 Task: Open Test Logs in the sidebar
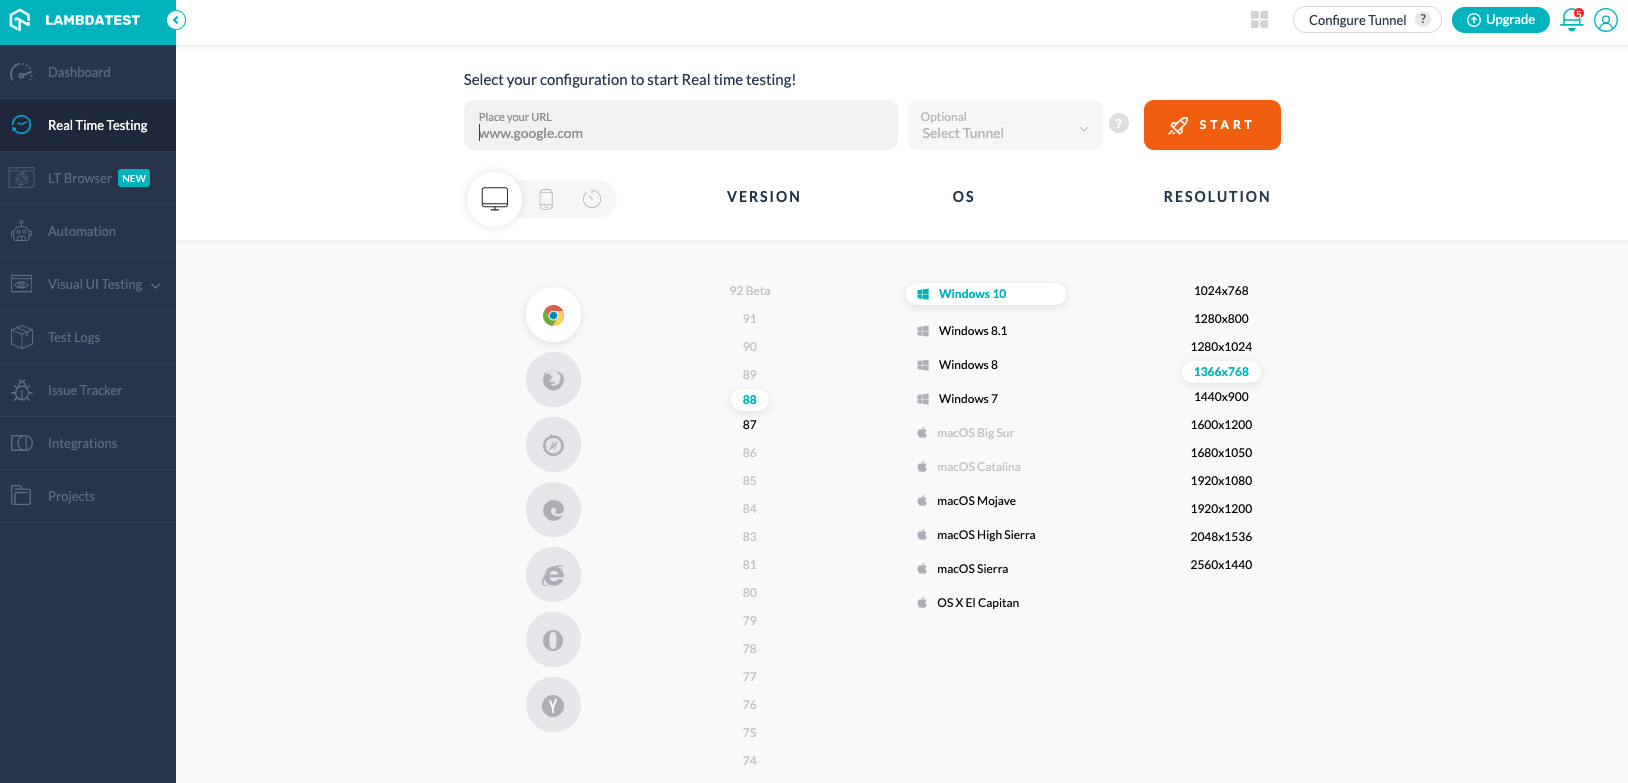[x=88, y=337]
